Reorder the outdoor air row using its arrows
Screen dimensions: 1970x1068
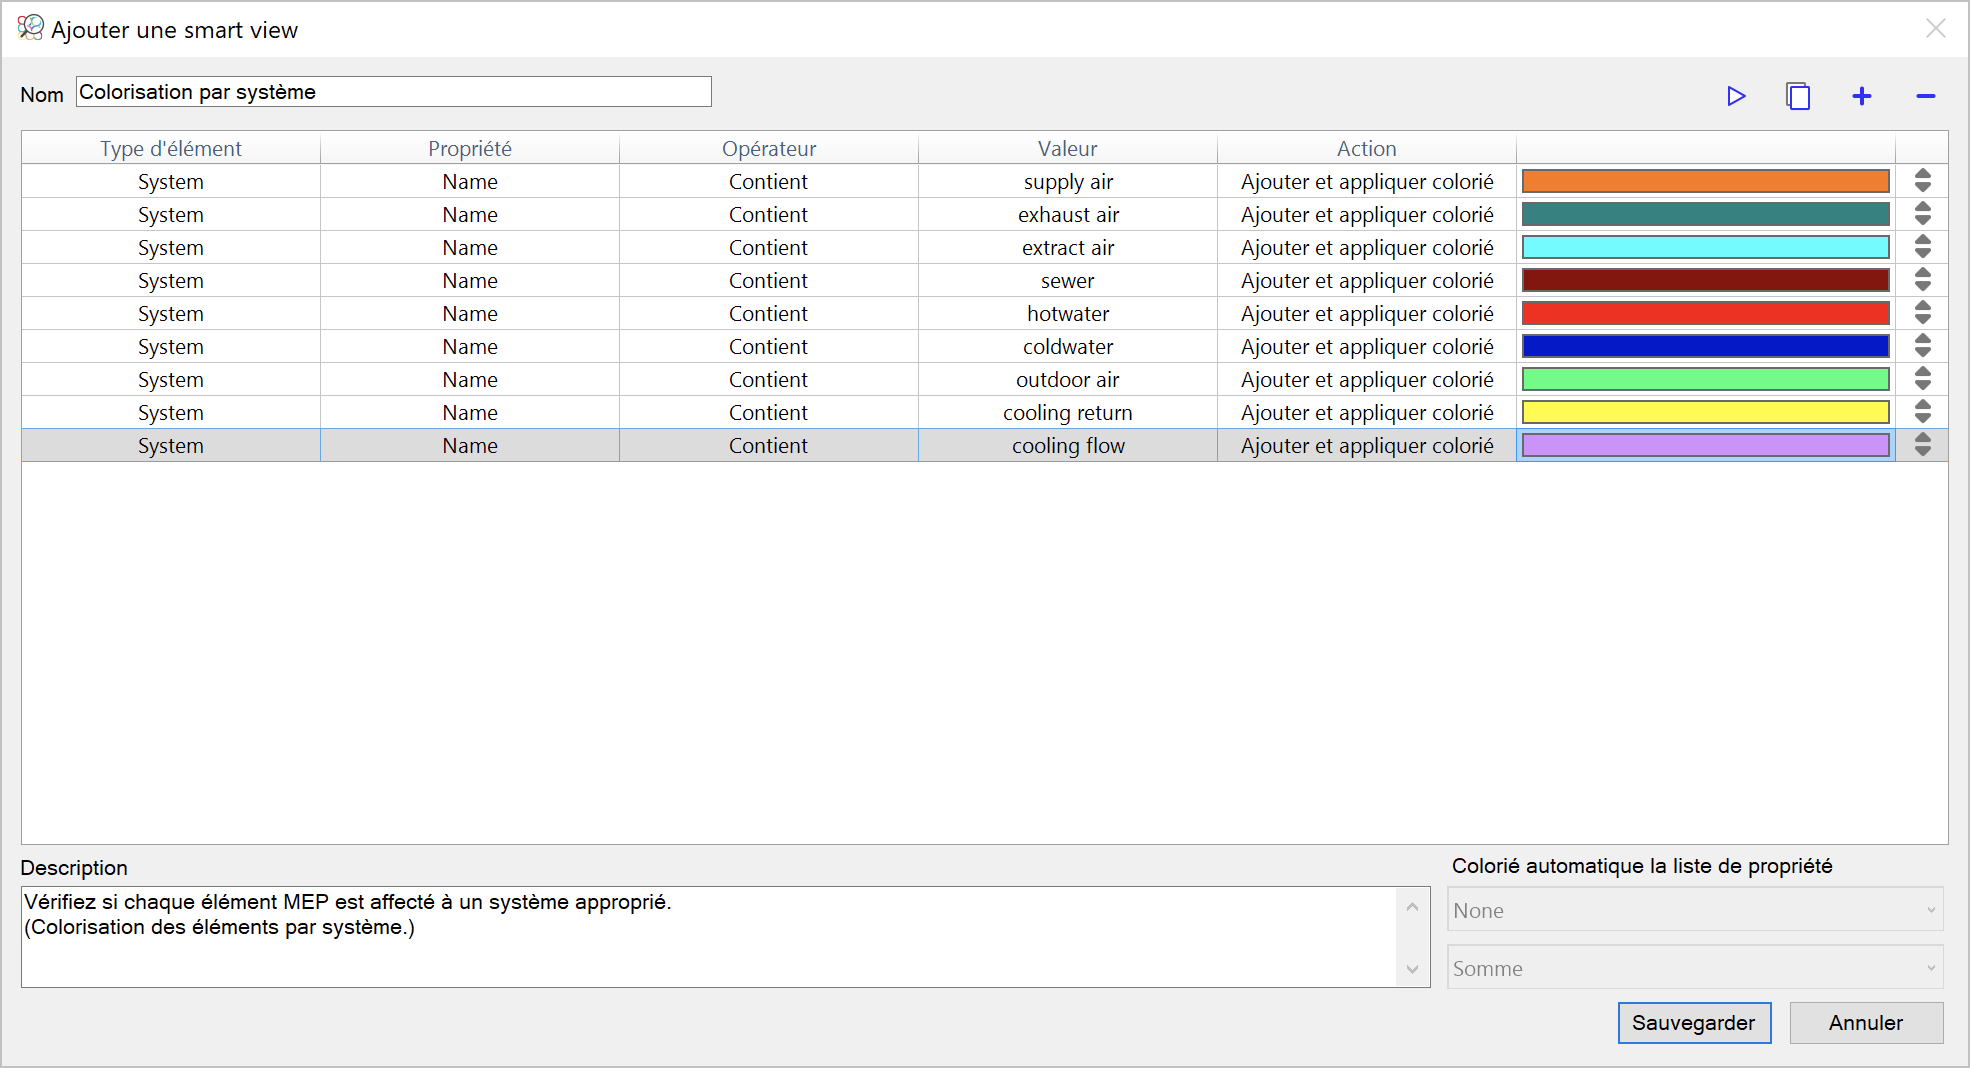click(x=1922, y=379)
